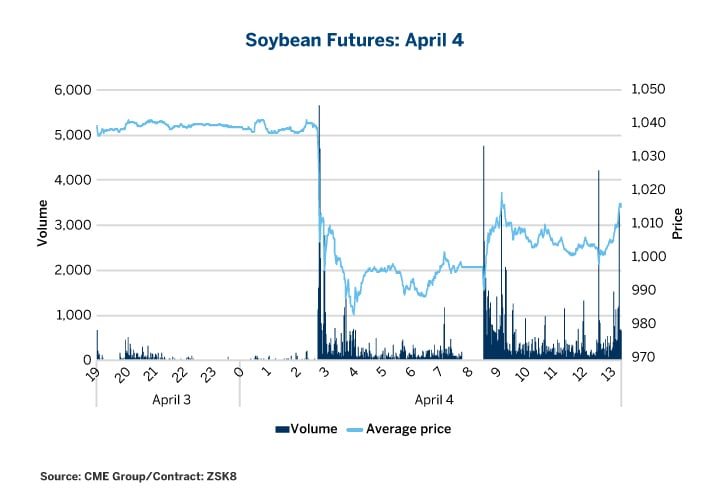Click the 6,000 volume axis tick label
720x500 pixels.
[73, 90]
